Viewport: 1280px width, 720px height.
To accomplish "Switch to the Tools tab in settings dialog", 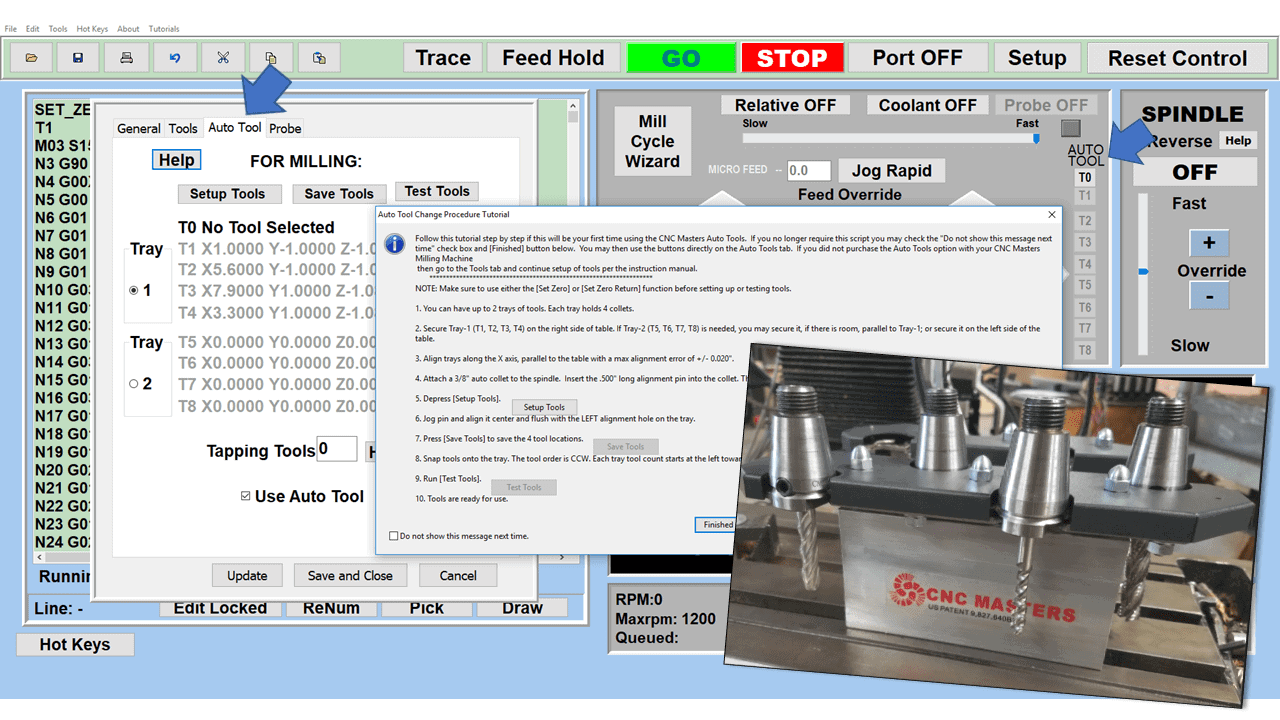I will pyautogui.click(x=183, y=128).
